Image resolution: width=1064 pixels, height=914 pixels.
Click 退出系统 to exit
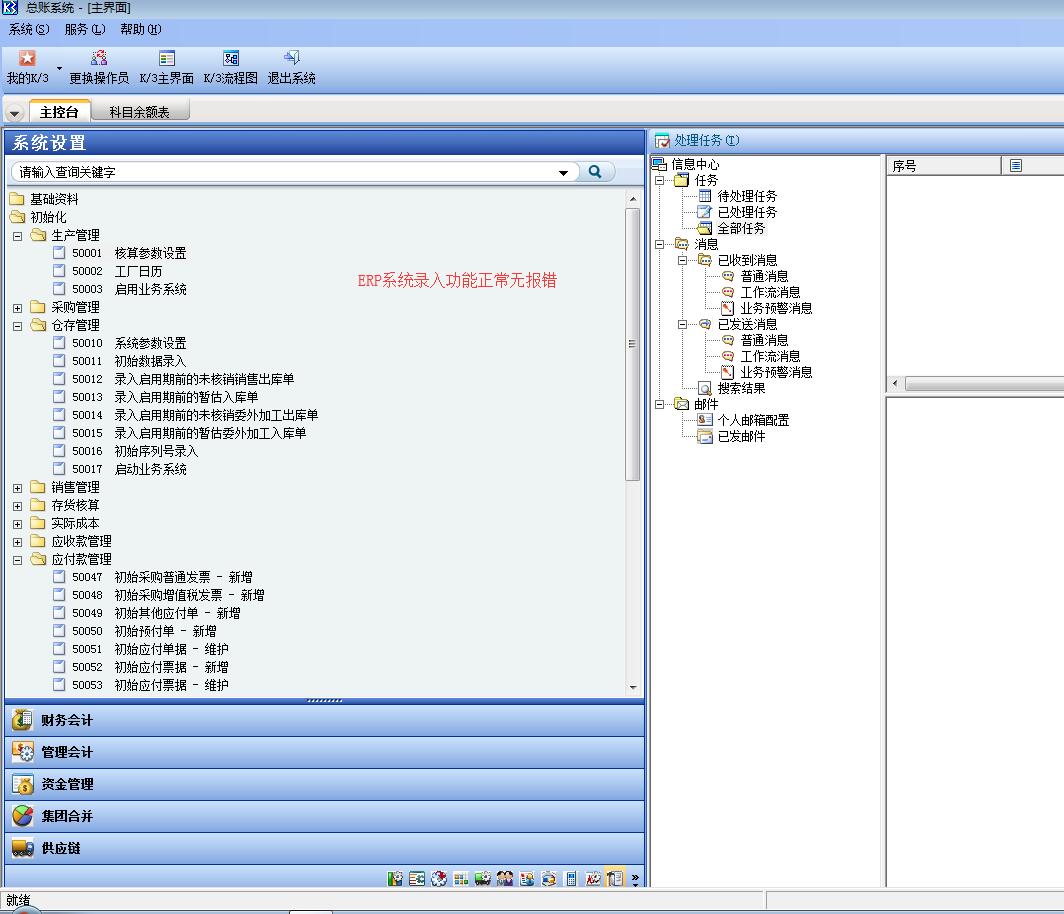[x=292, y=67]
